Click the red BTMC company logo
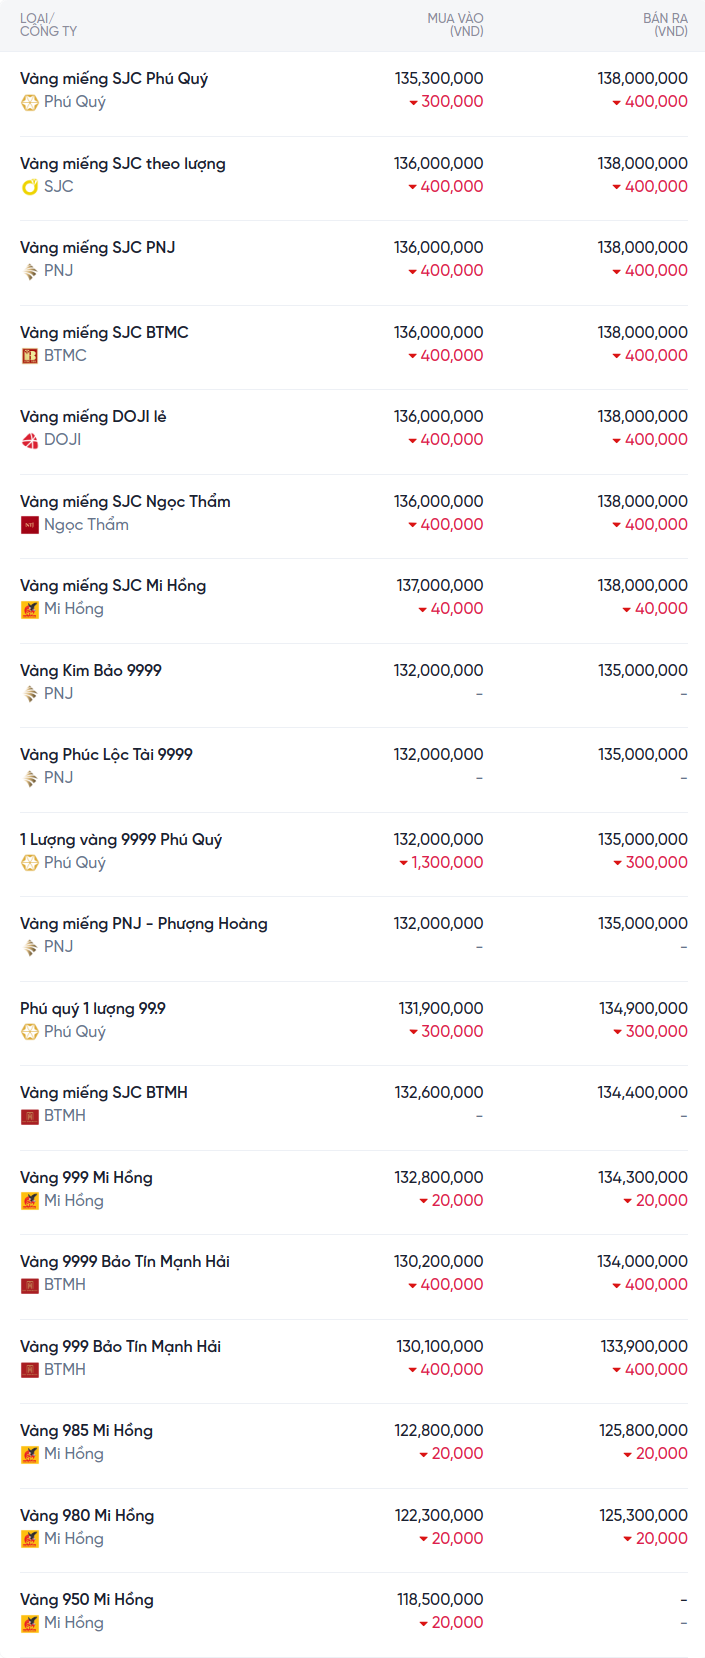The height and width of the screenshot is (1658, 705). (30, 356)
